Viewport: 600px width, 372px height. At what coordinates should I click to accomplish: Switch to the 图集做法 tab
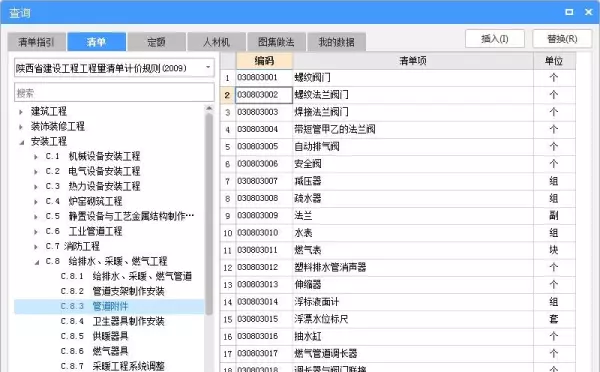276,42
